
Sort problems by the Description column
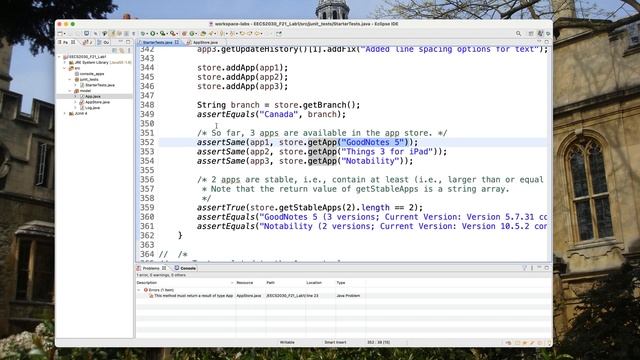[185, 282]
